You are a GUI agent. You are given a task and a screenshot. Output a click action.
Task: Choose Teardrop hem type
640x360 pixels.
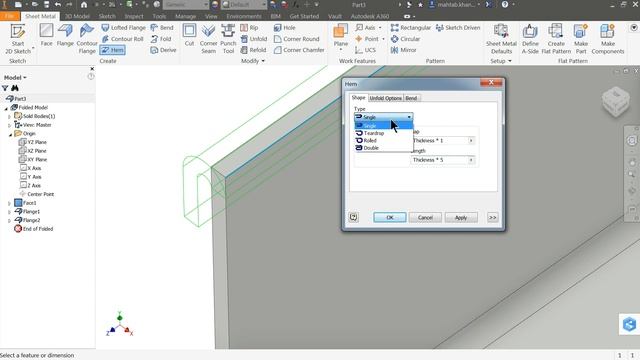383,133
